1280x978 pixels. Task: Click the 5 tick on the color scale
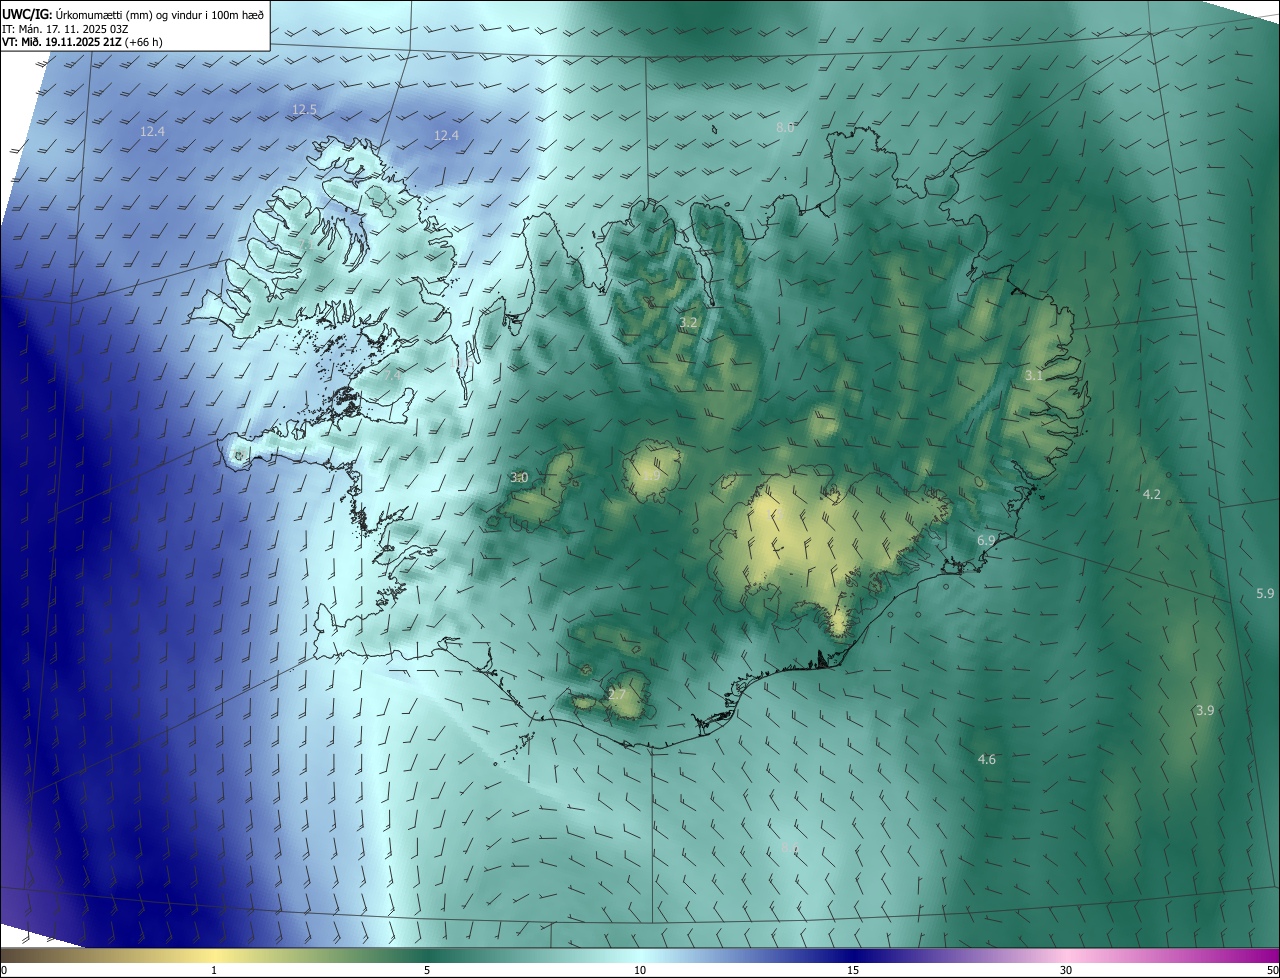(427, 970)
